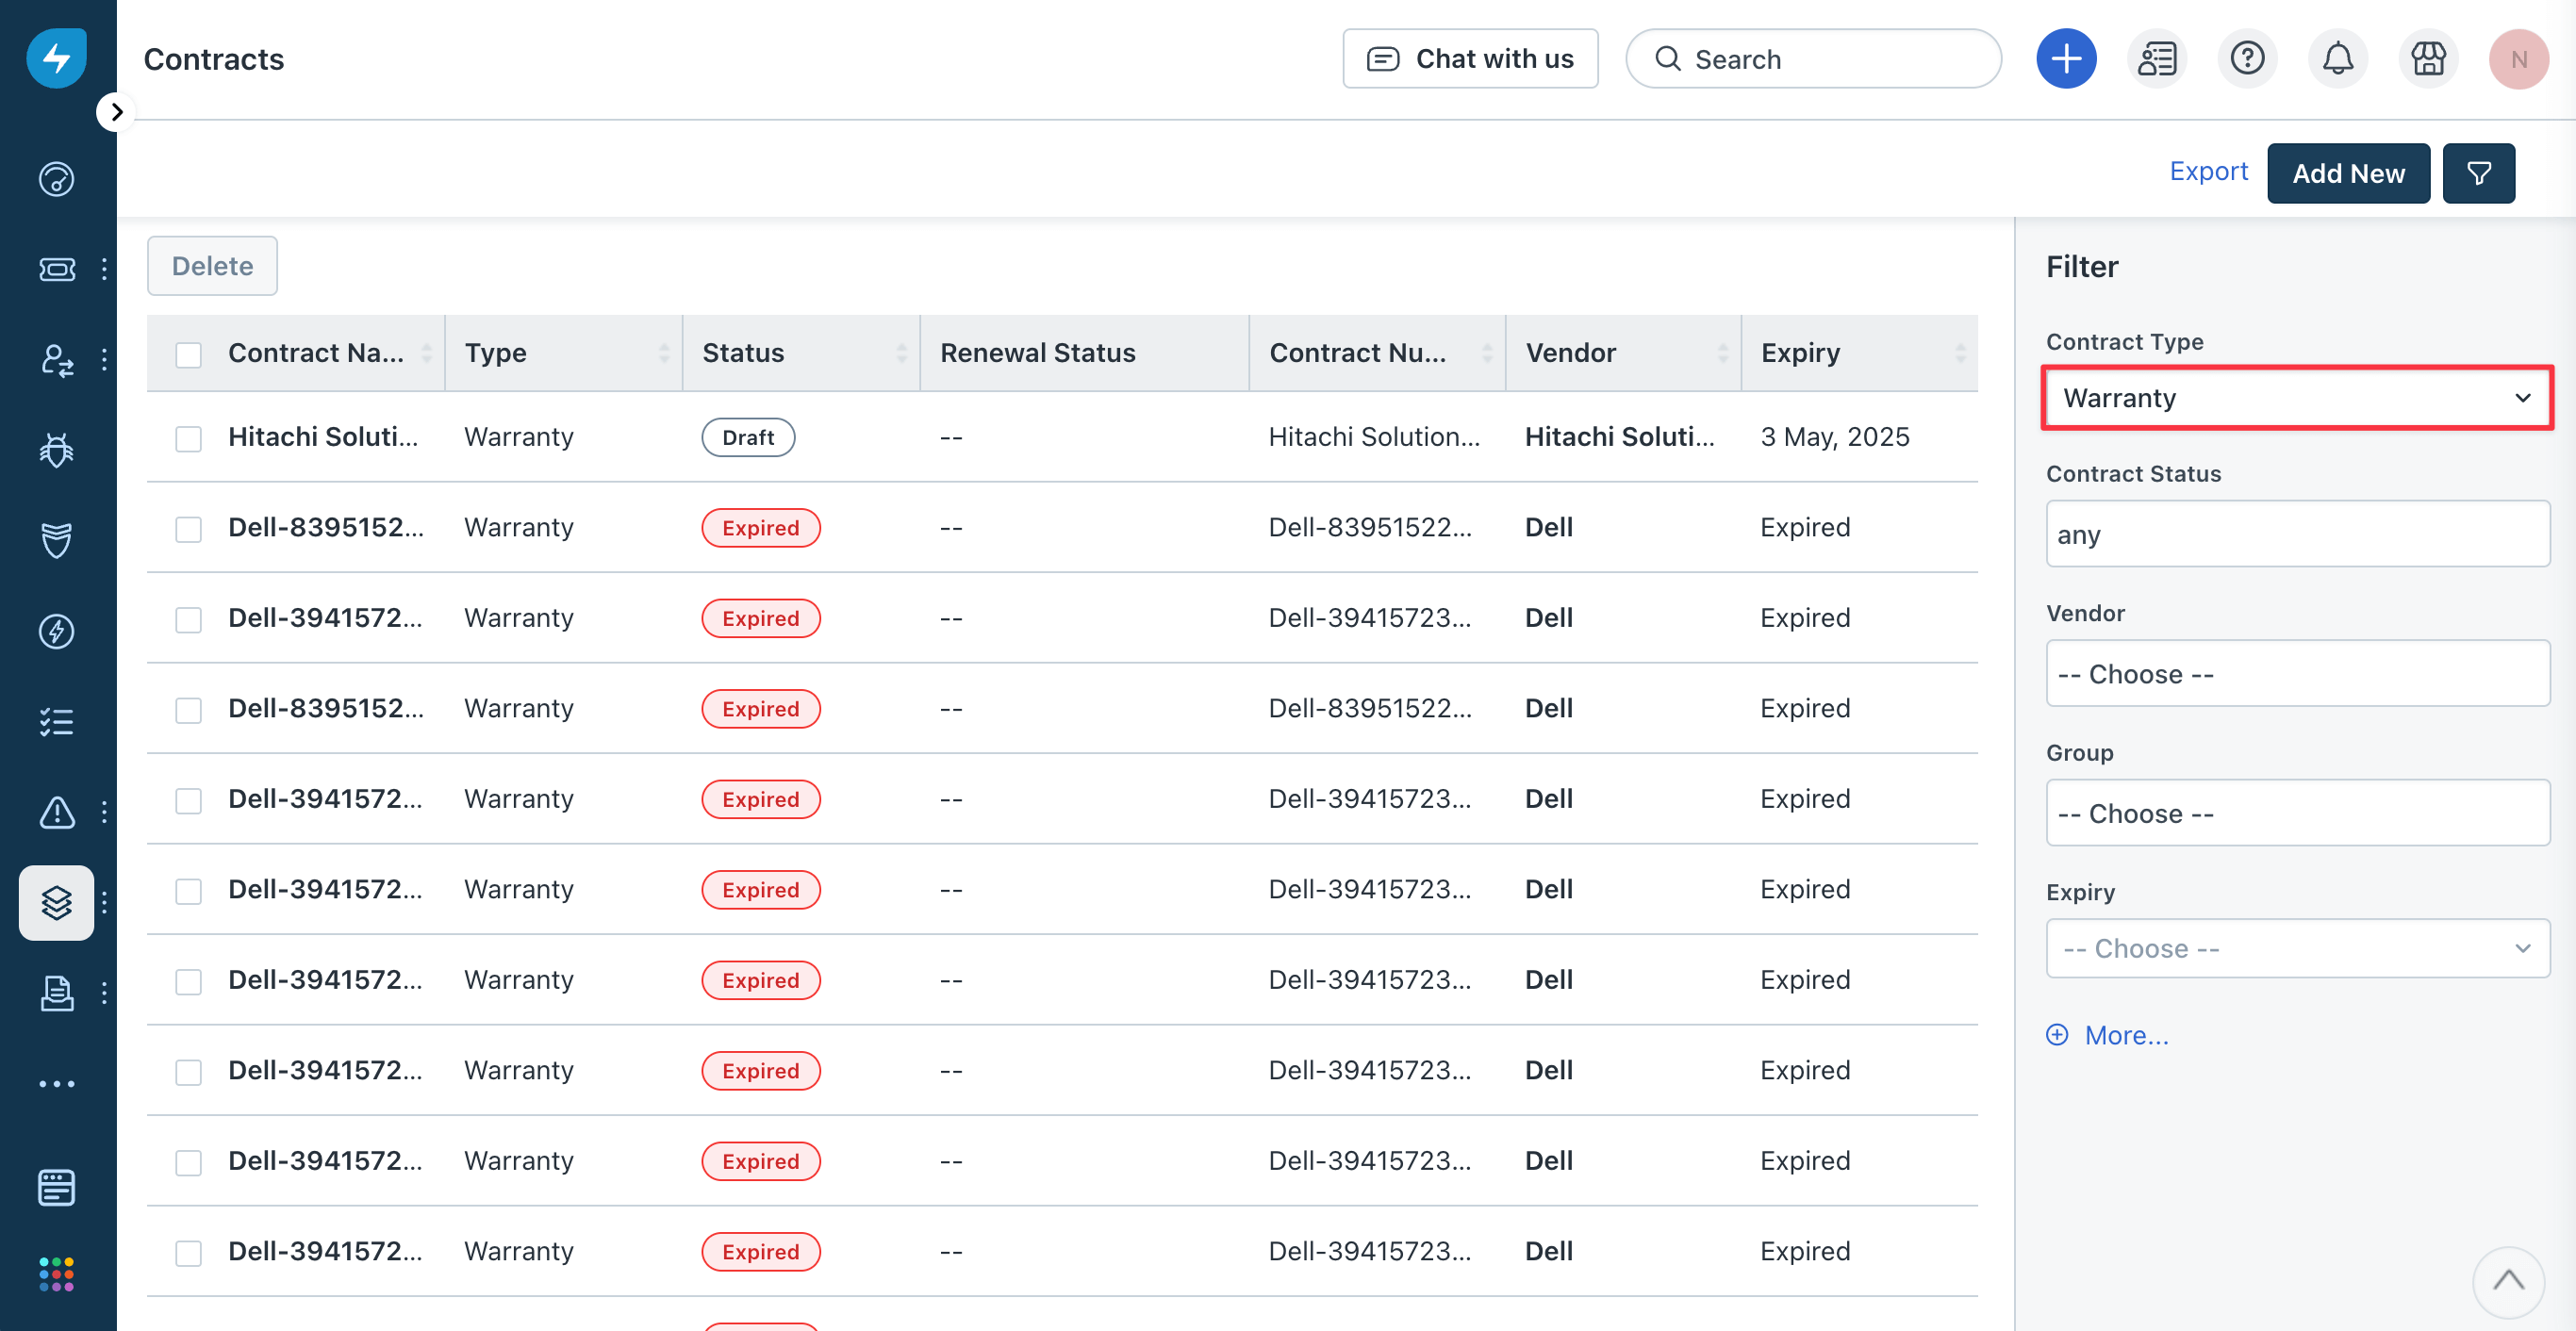Select the highlighted Assets layers icon
The height and width of the screenshot is (1331, 2576).
[56, 902]
